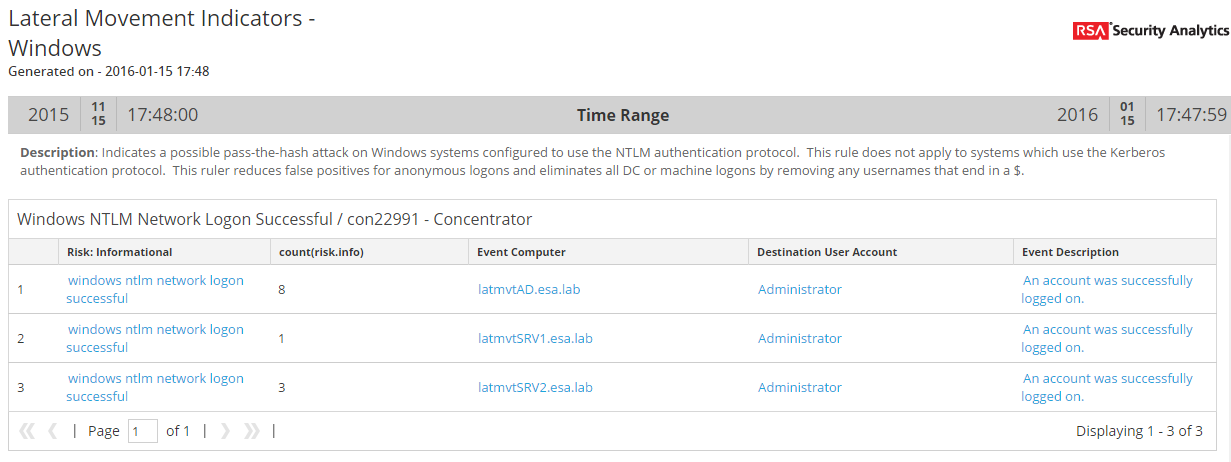Jump to last page of results
Screen dimensions: 1231x462
click(x=251, y=431)
